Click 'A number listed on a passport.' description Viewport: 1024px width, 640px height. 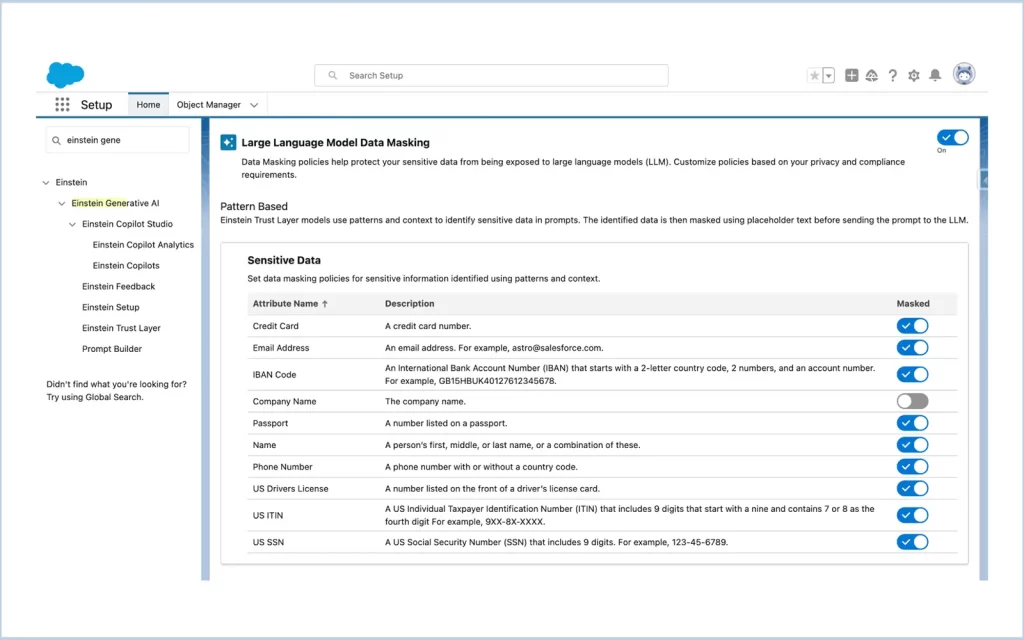446,423
